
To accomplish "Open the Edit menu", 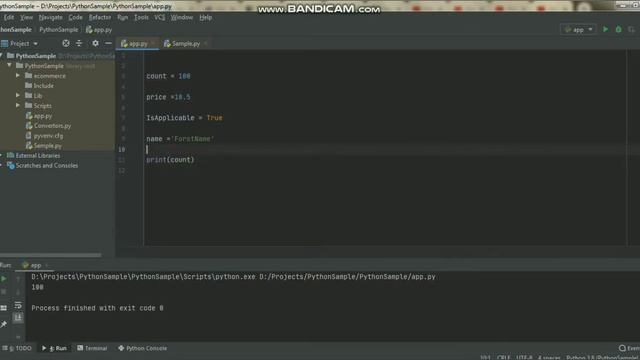I will 9,17.
